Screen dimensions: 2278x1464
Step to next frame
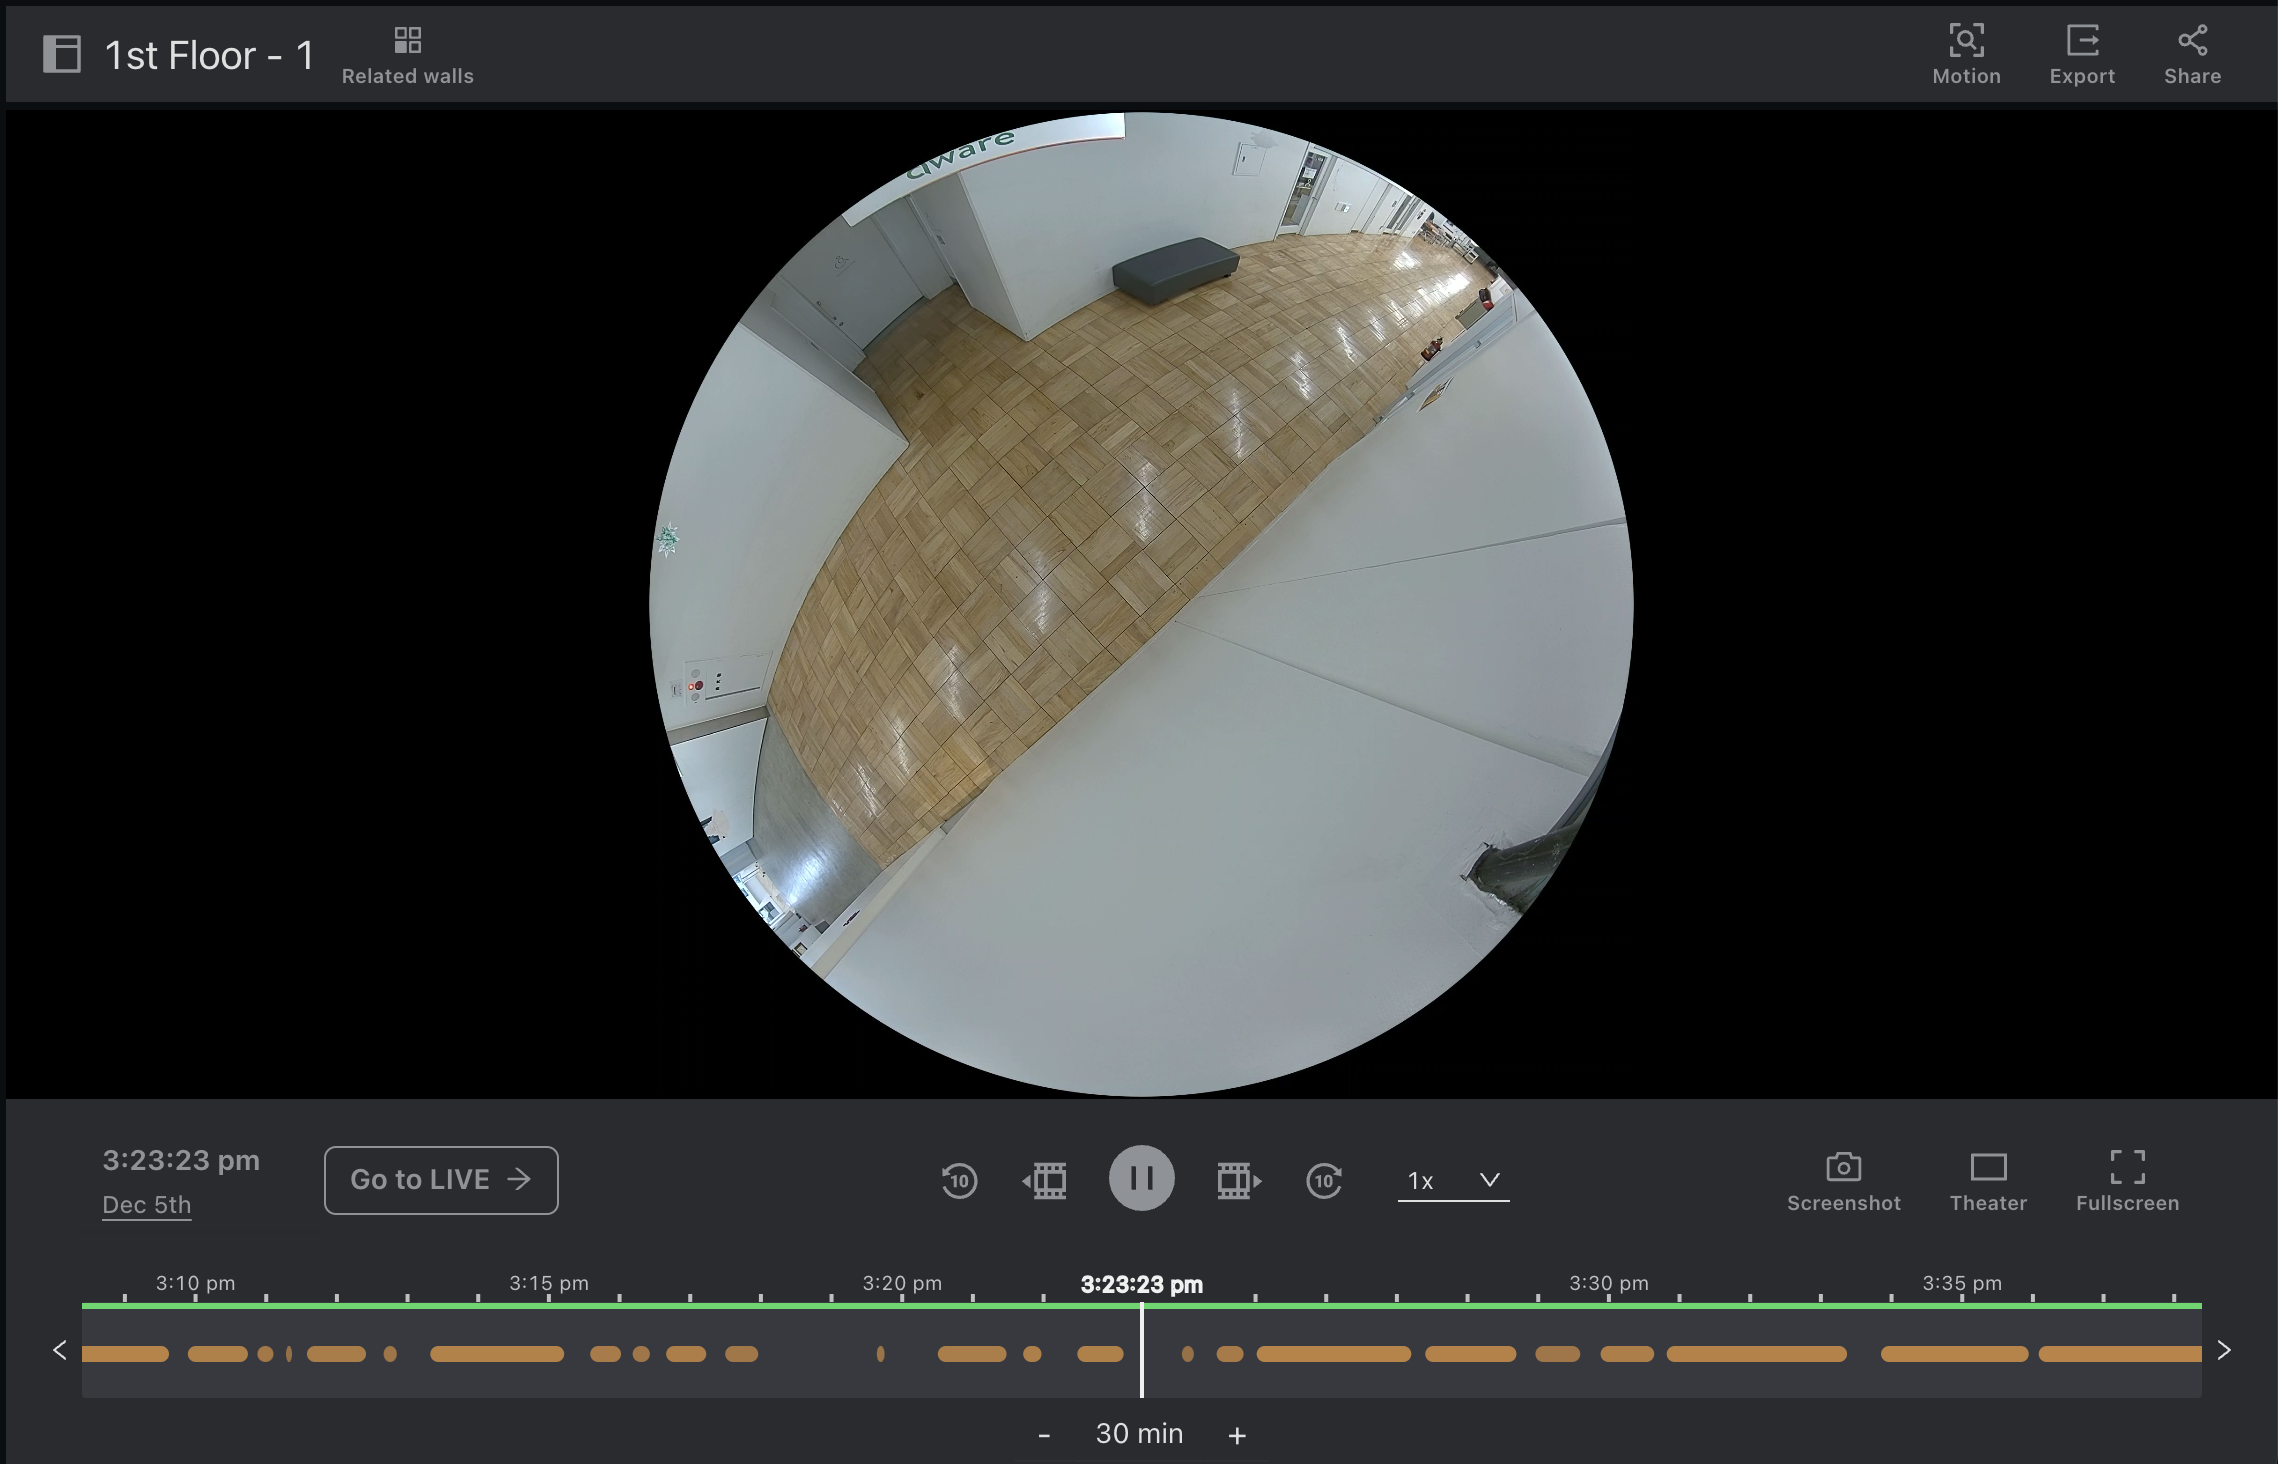(x=1238, y=1180)
